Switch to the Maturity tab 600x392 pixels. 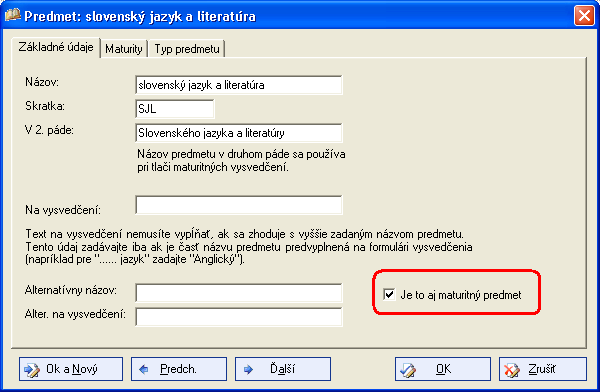coord(124,49)
